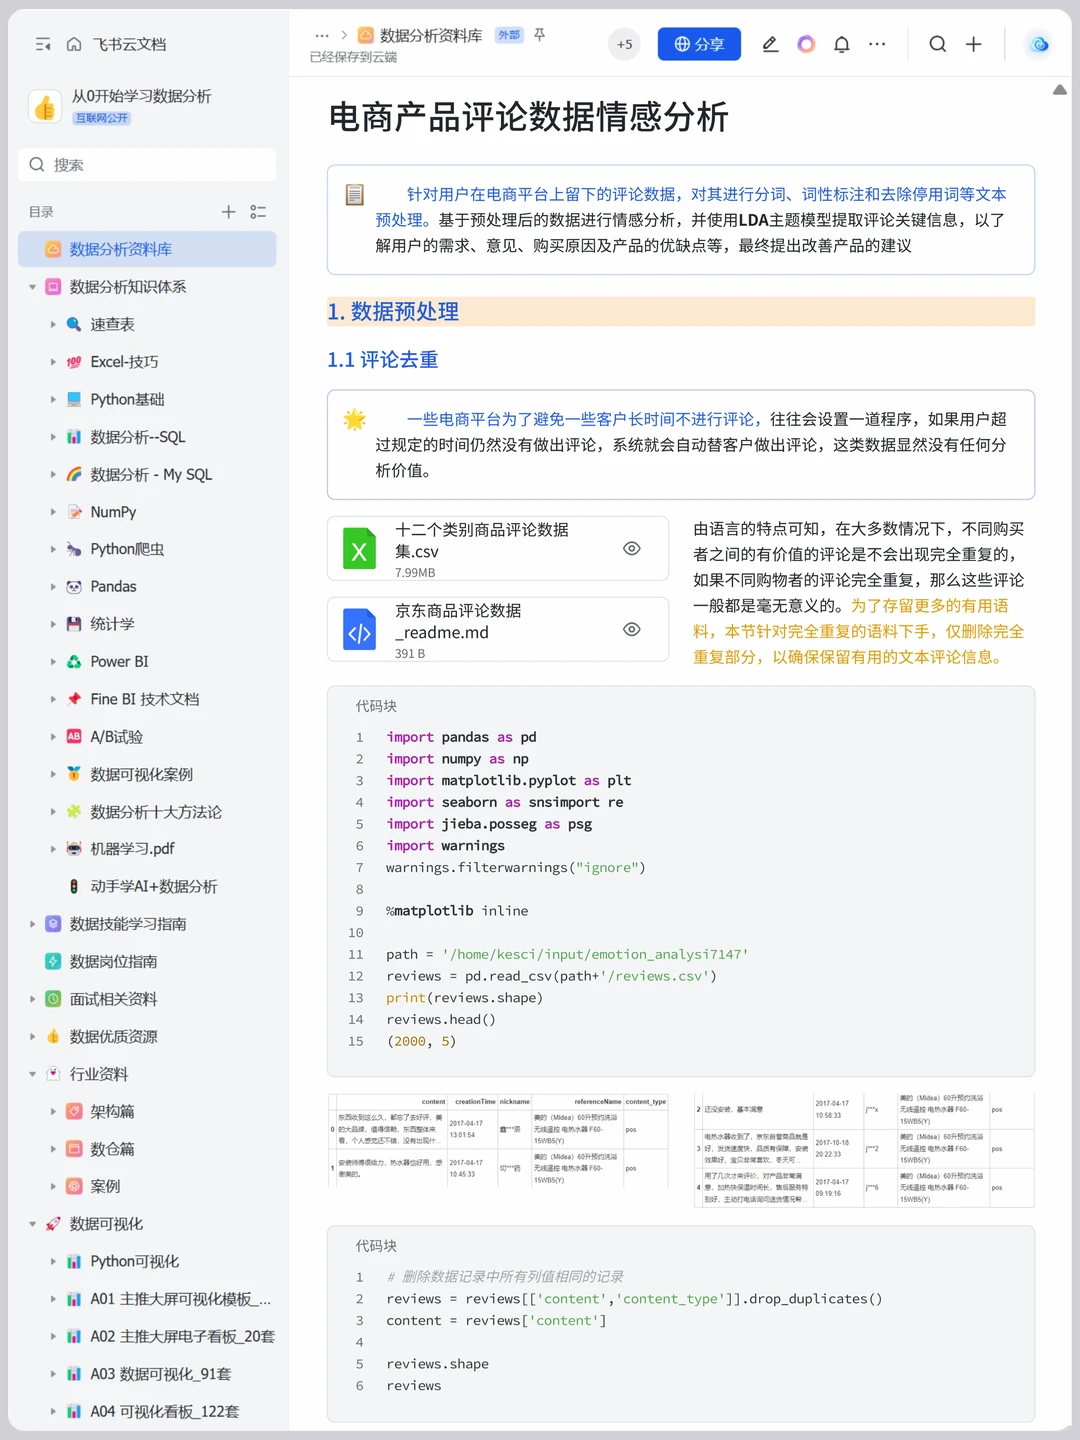Toggle catalog collapse-all list icon
The height and width of the screenshot is (1440, 1080).
coord(258,212)
